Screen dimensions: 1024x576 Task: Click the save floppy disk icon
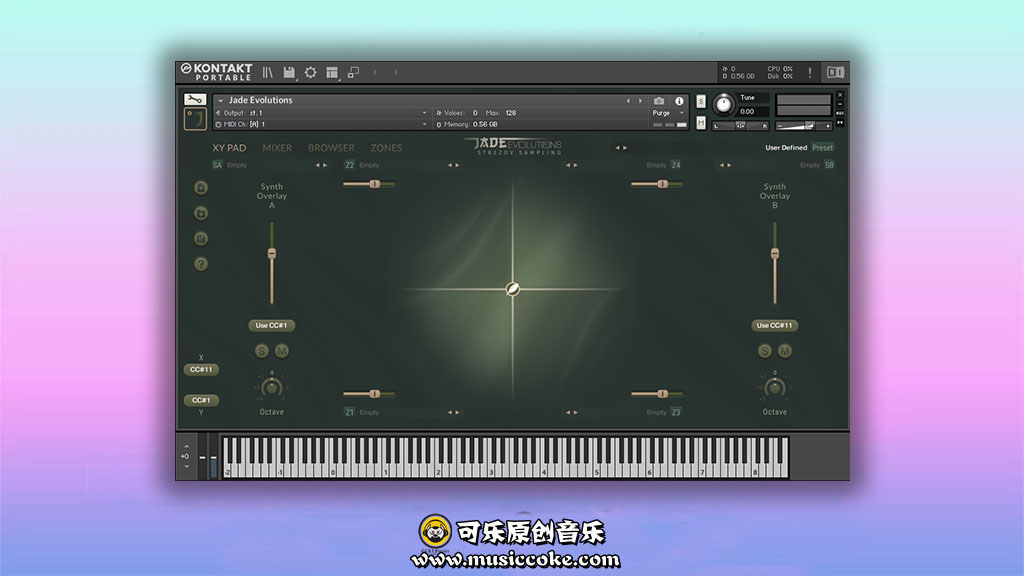tap(289, 72)
